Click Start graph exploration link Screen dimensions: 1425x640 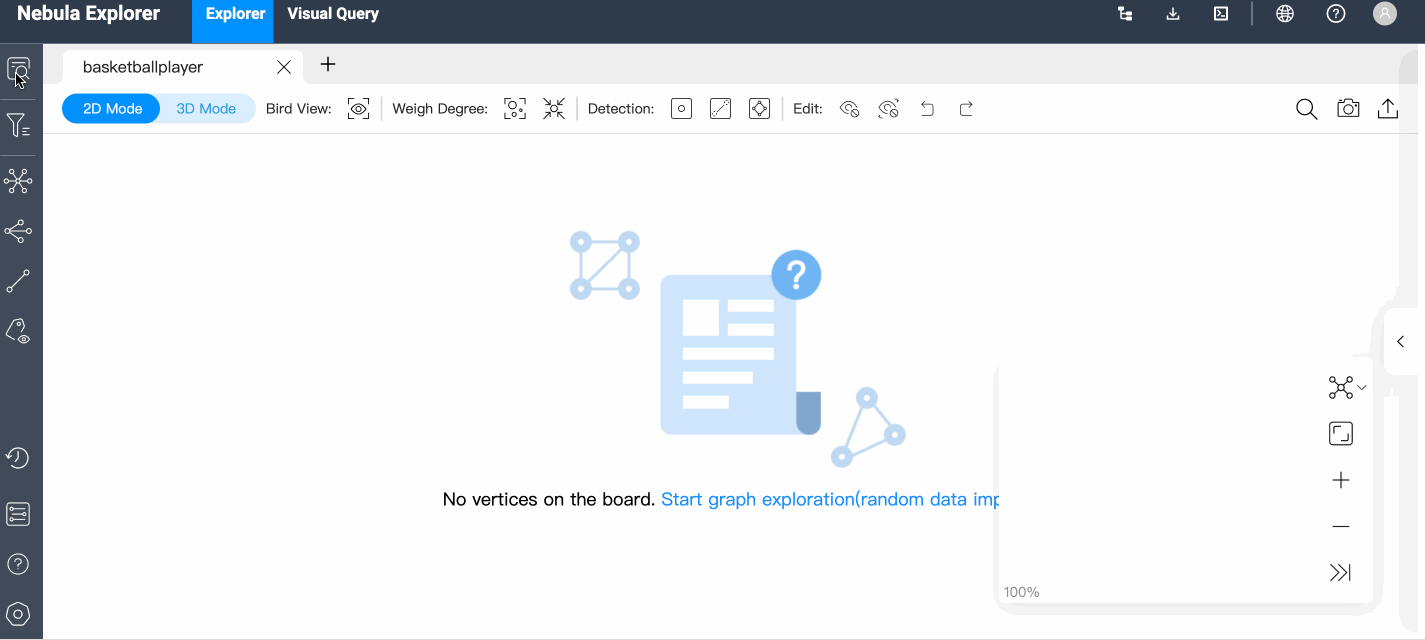[x=830, y=499]
